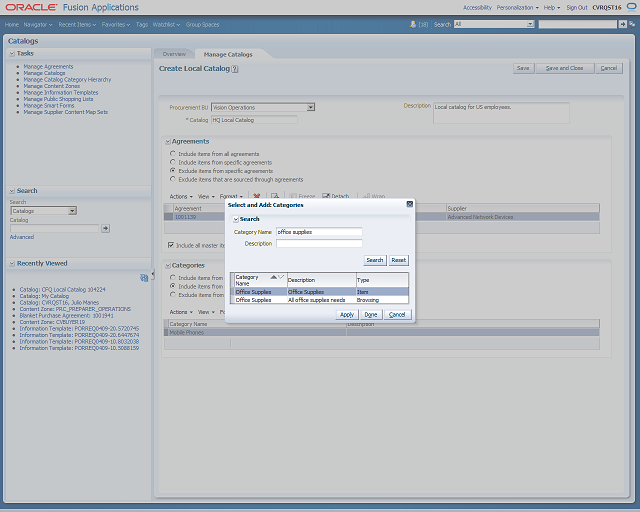Click the Home link in navigation bar
640x512 pixels.
coord(11,24)
